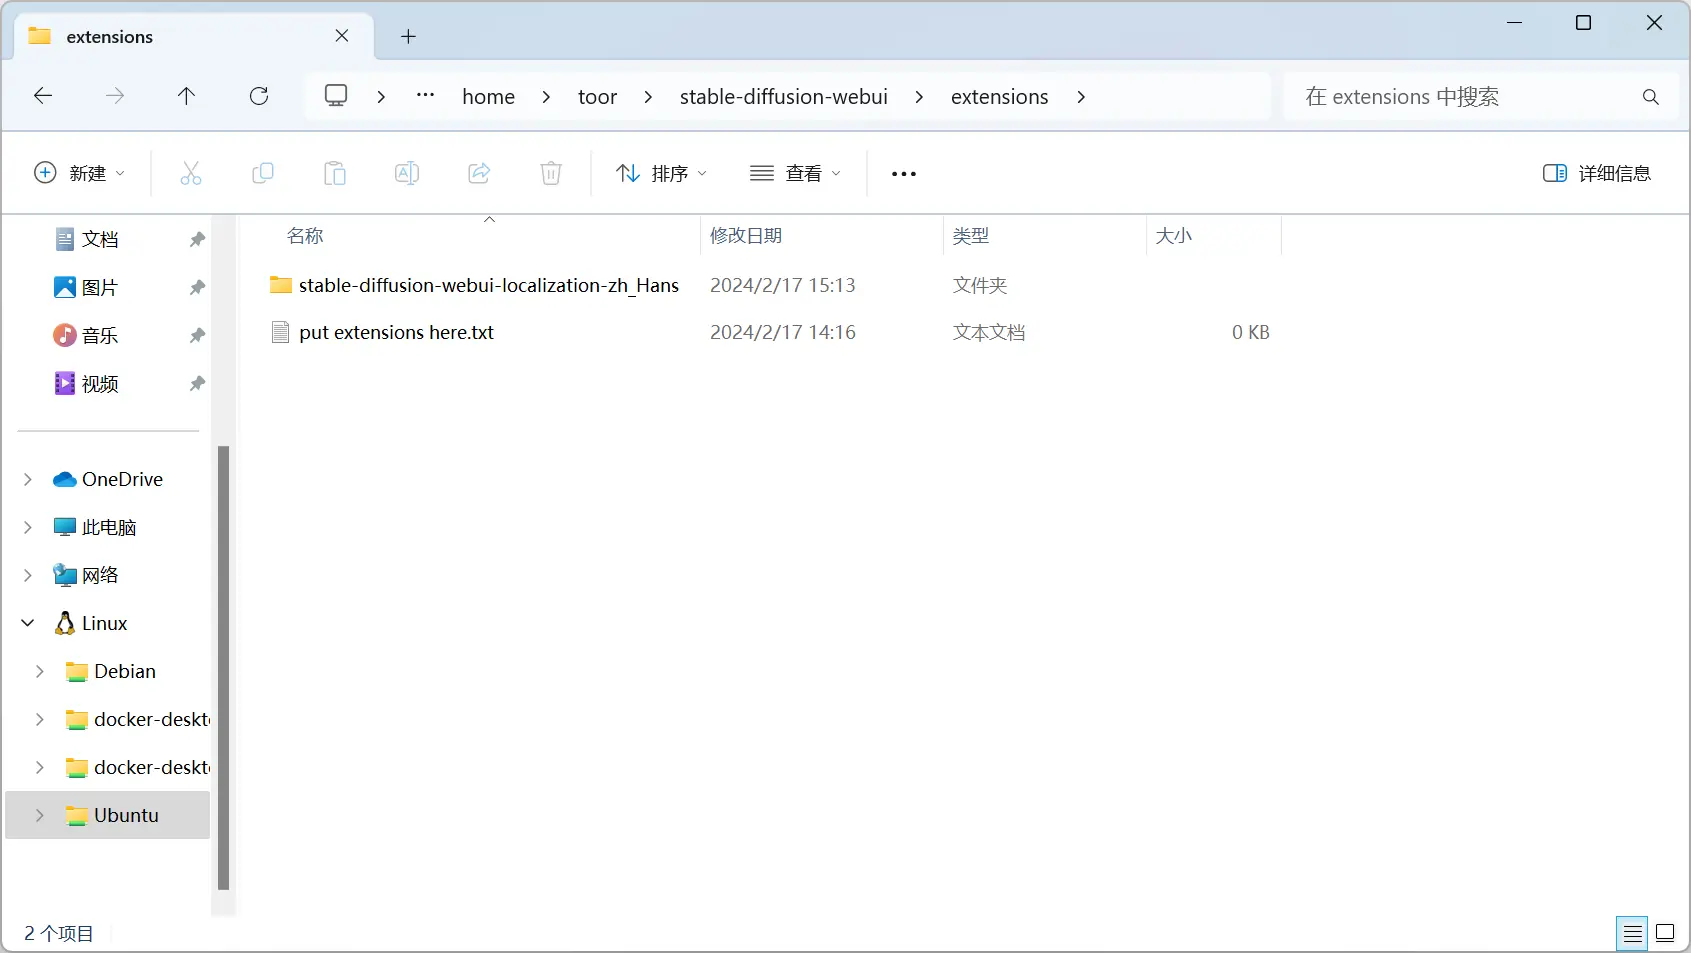Go up one folder level

pos(186,96)
